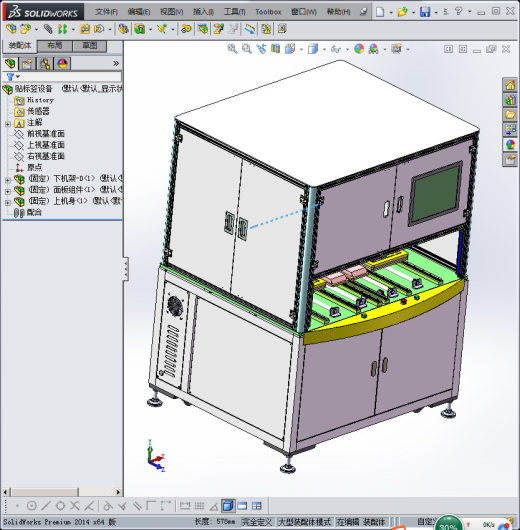Expand the 注解 tree node

8,124
